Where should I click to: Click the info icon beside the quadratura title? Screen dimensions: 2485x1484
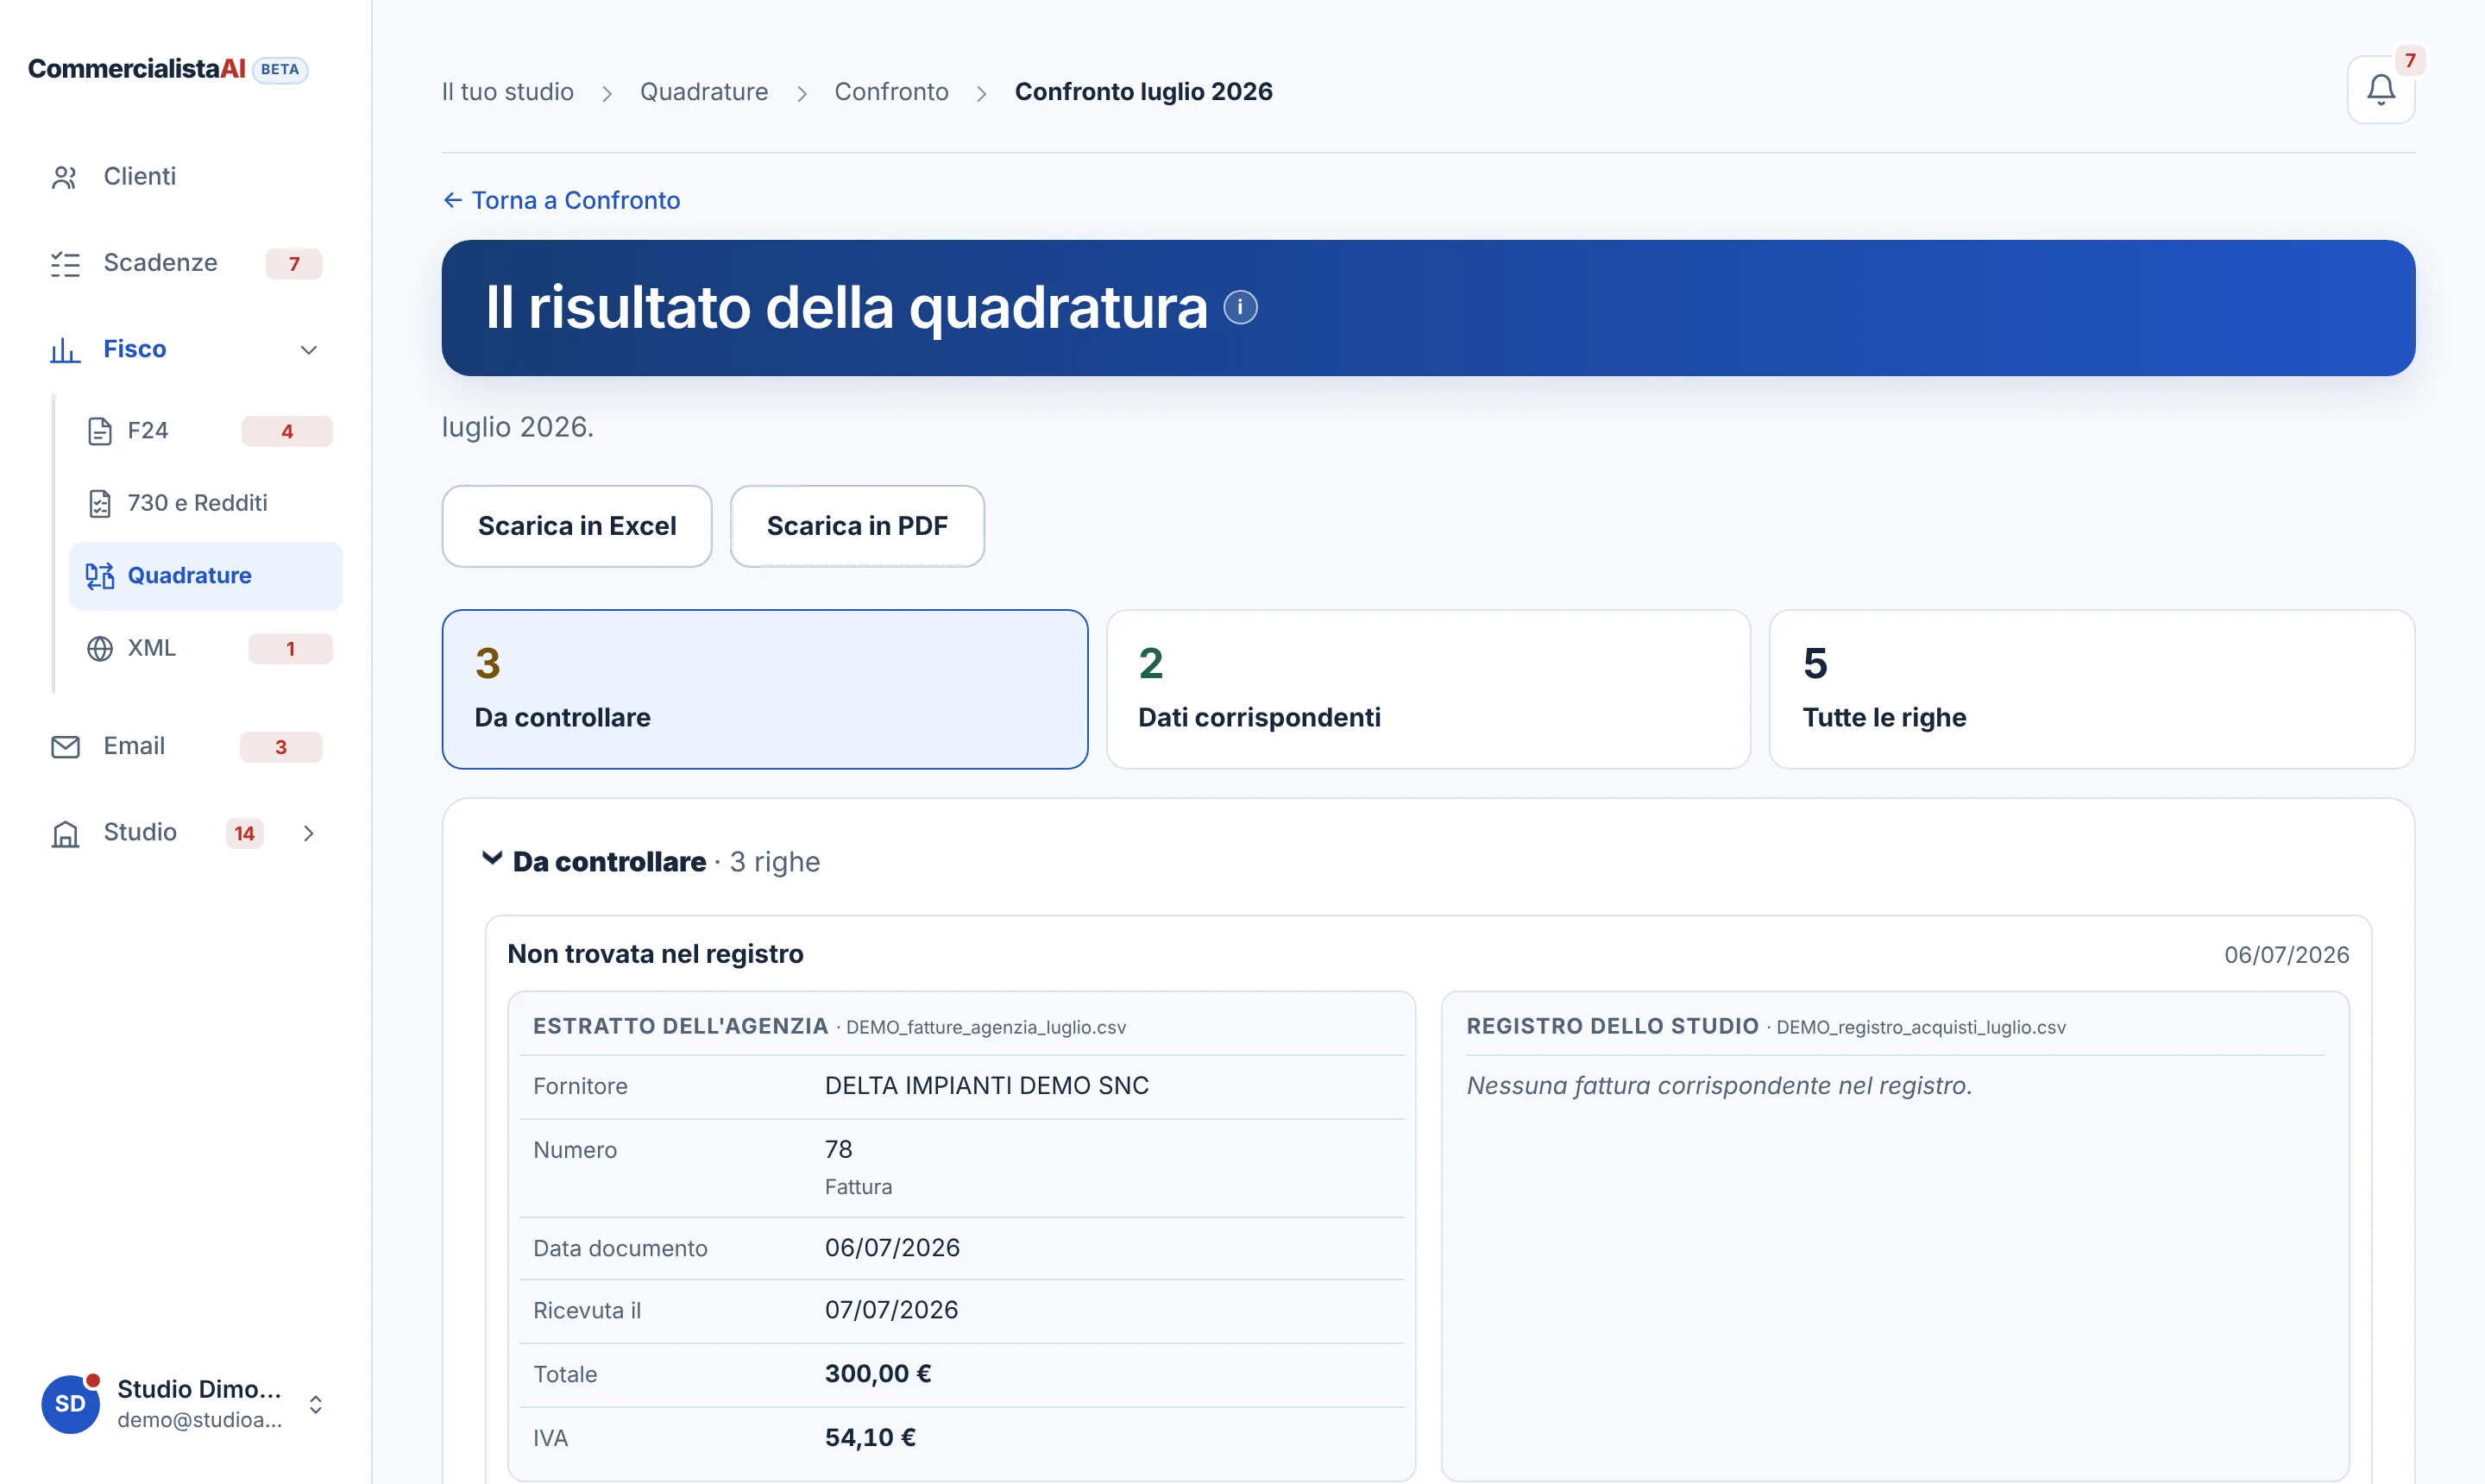pyautogui.click(x=1240, y=307)
